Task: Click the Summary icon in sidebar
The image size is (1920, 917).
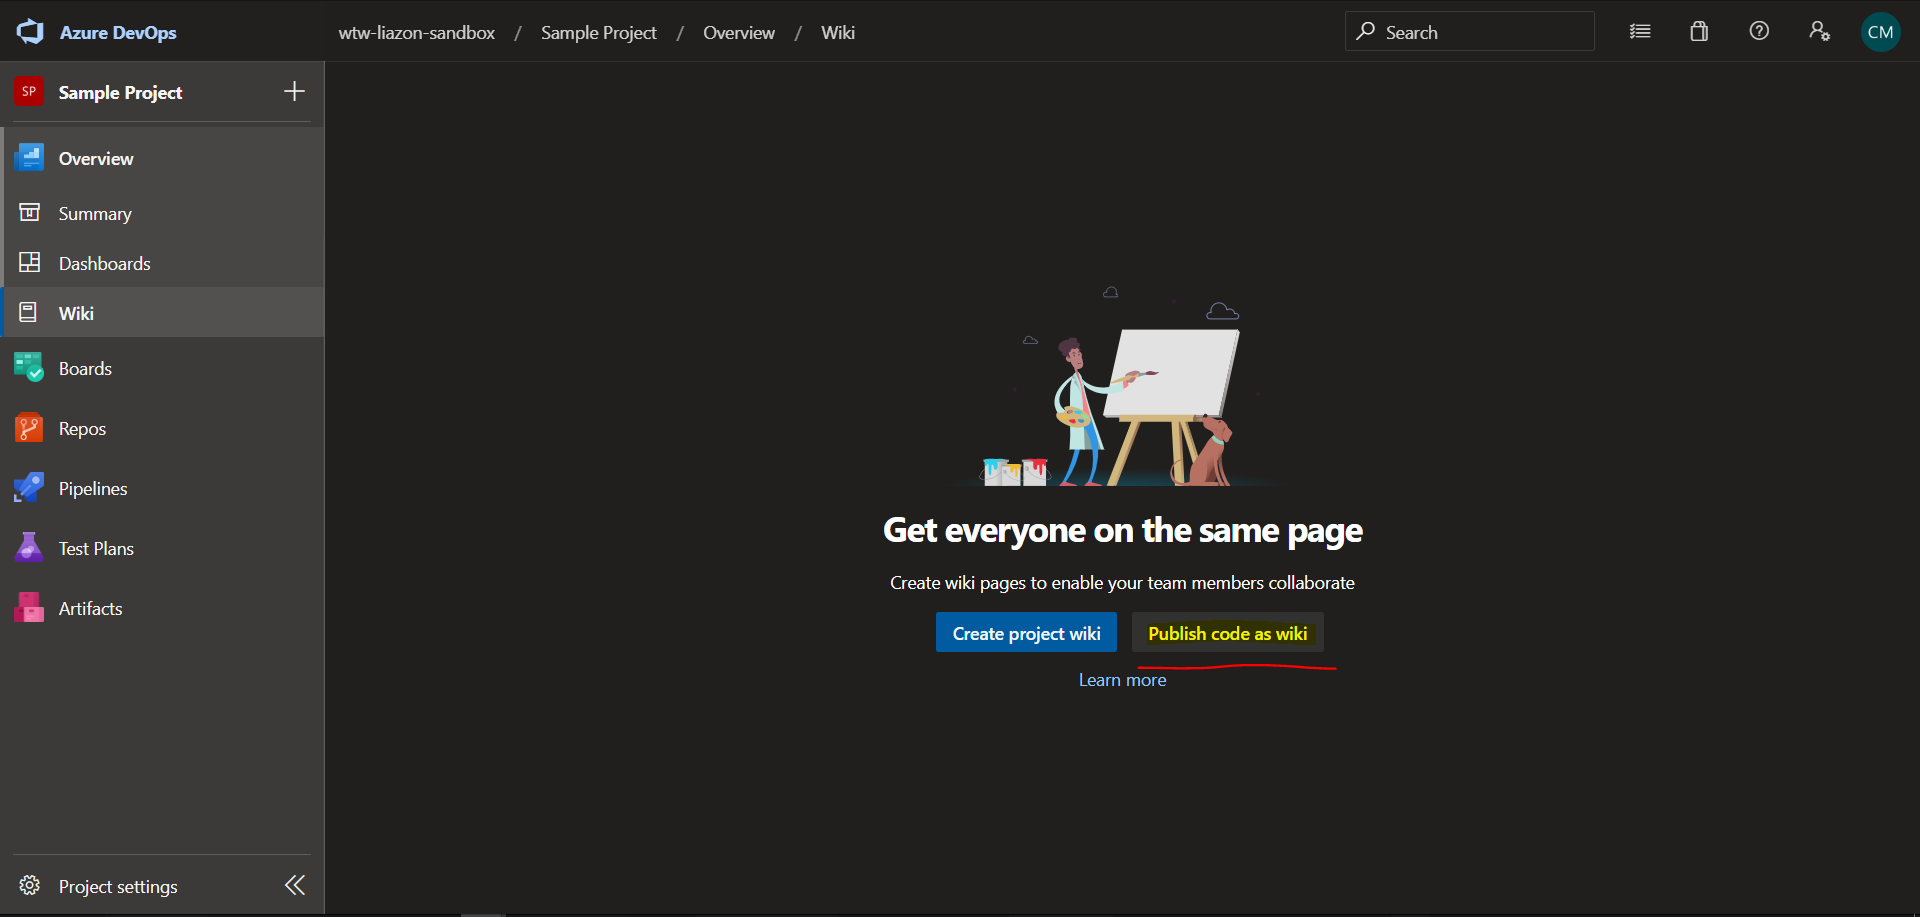Action: 30,213
